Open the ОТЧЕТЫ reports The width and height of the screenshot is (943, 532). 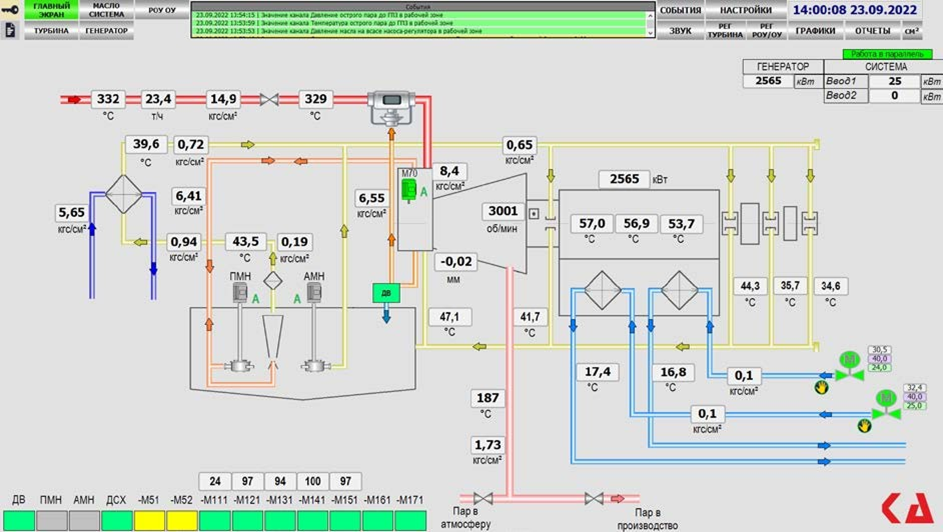click(x=872, y=31)
